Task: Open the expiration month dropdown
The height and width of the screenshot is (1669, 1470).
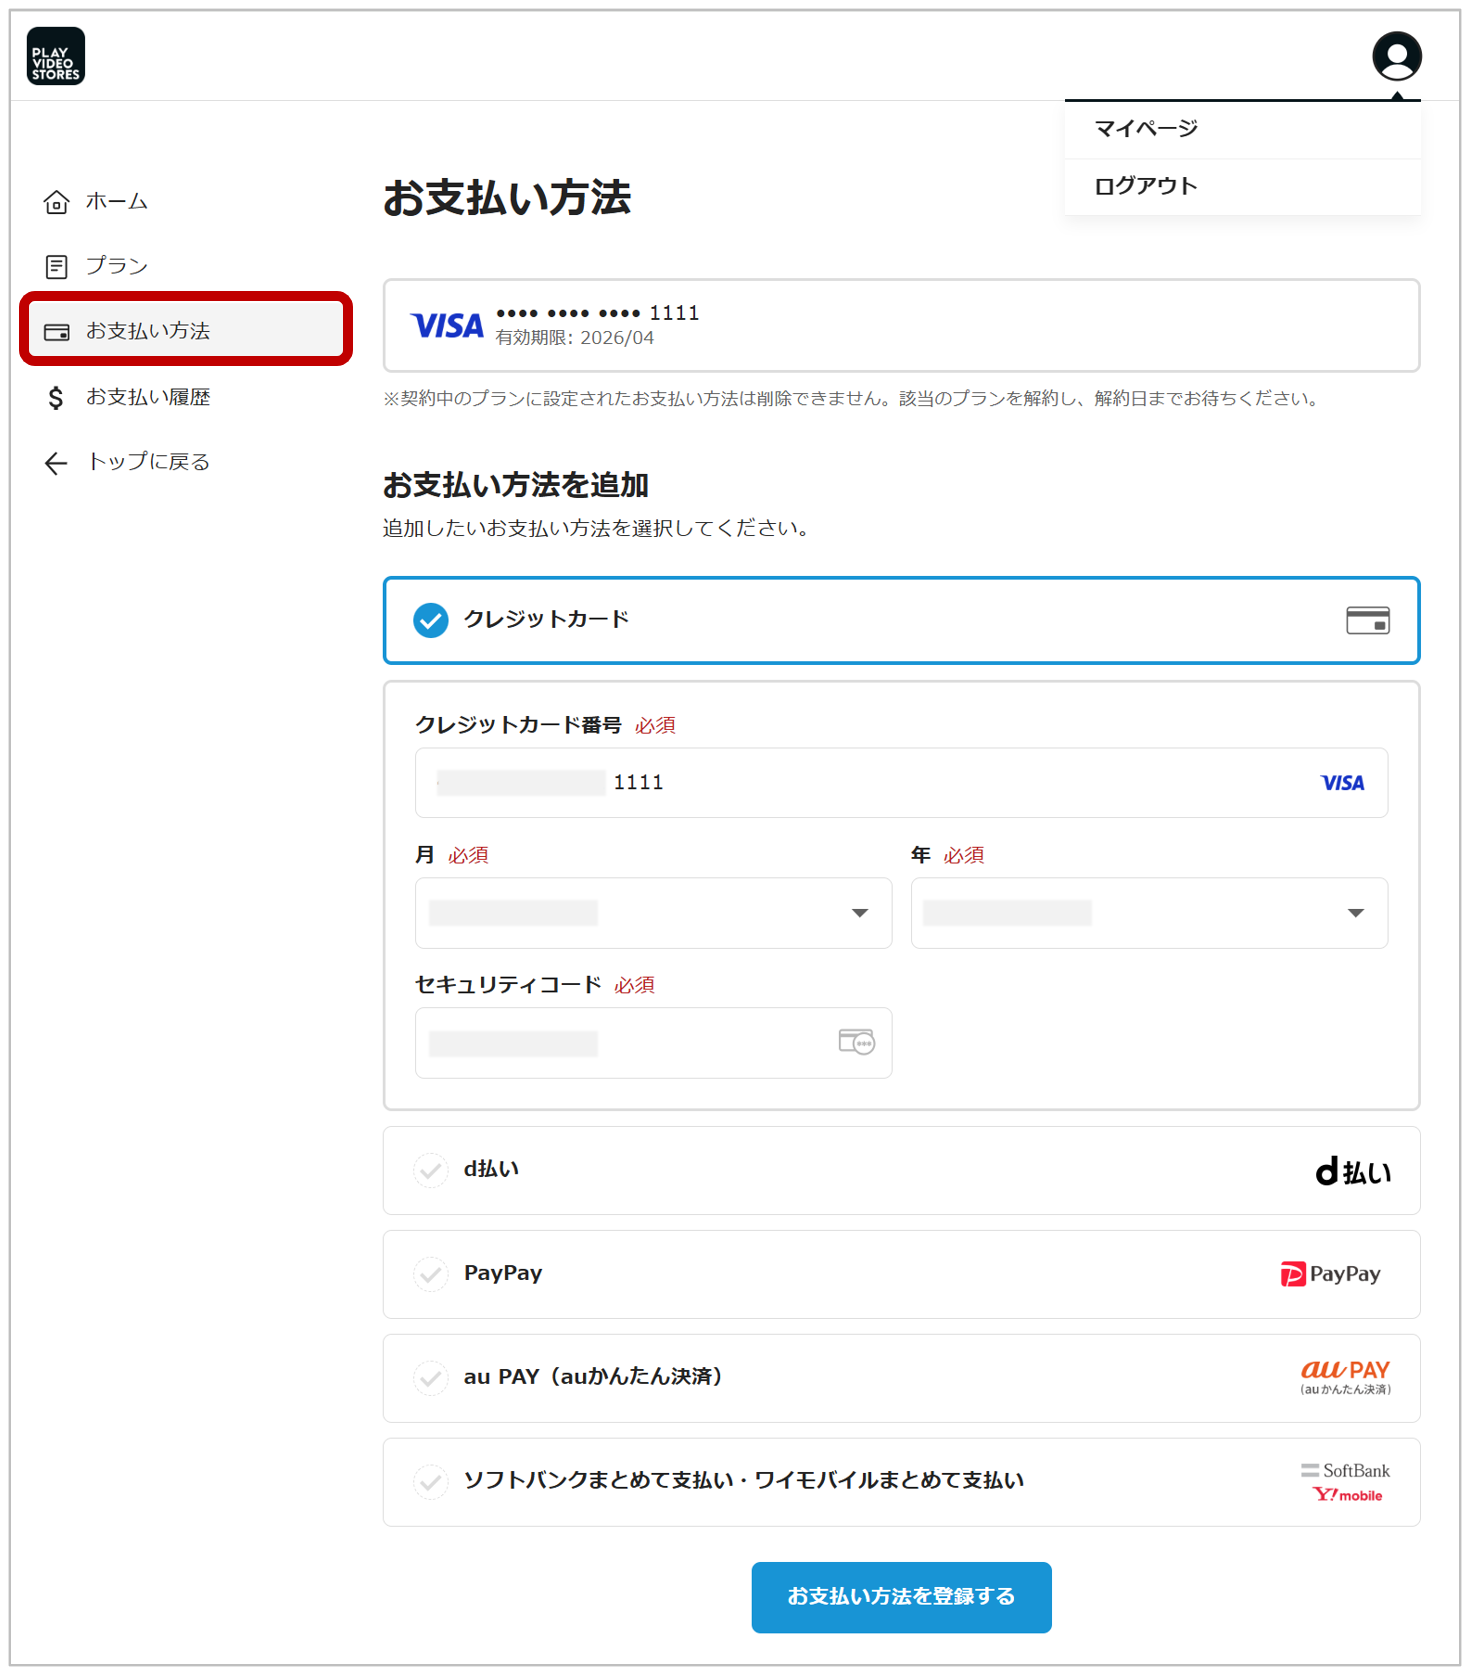Action: click(x=653, y=913)
